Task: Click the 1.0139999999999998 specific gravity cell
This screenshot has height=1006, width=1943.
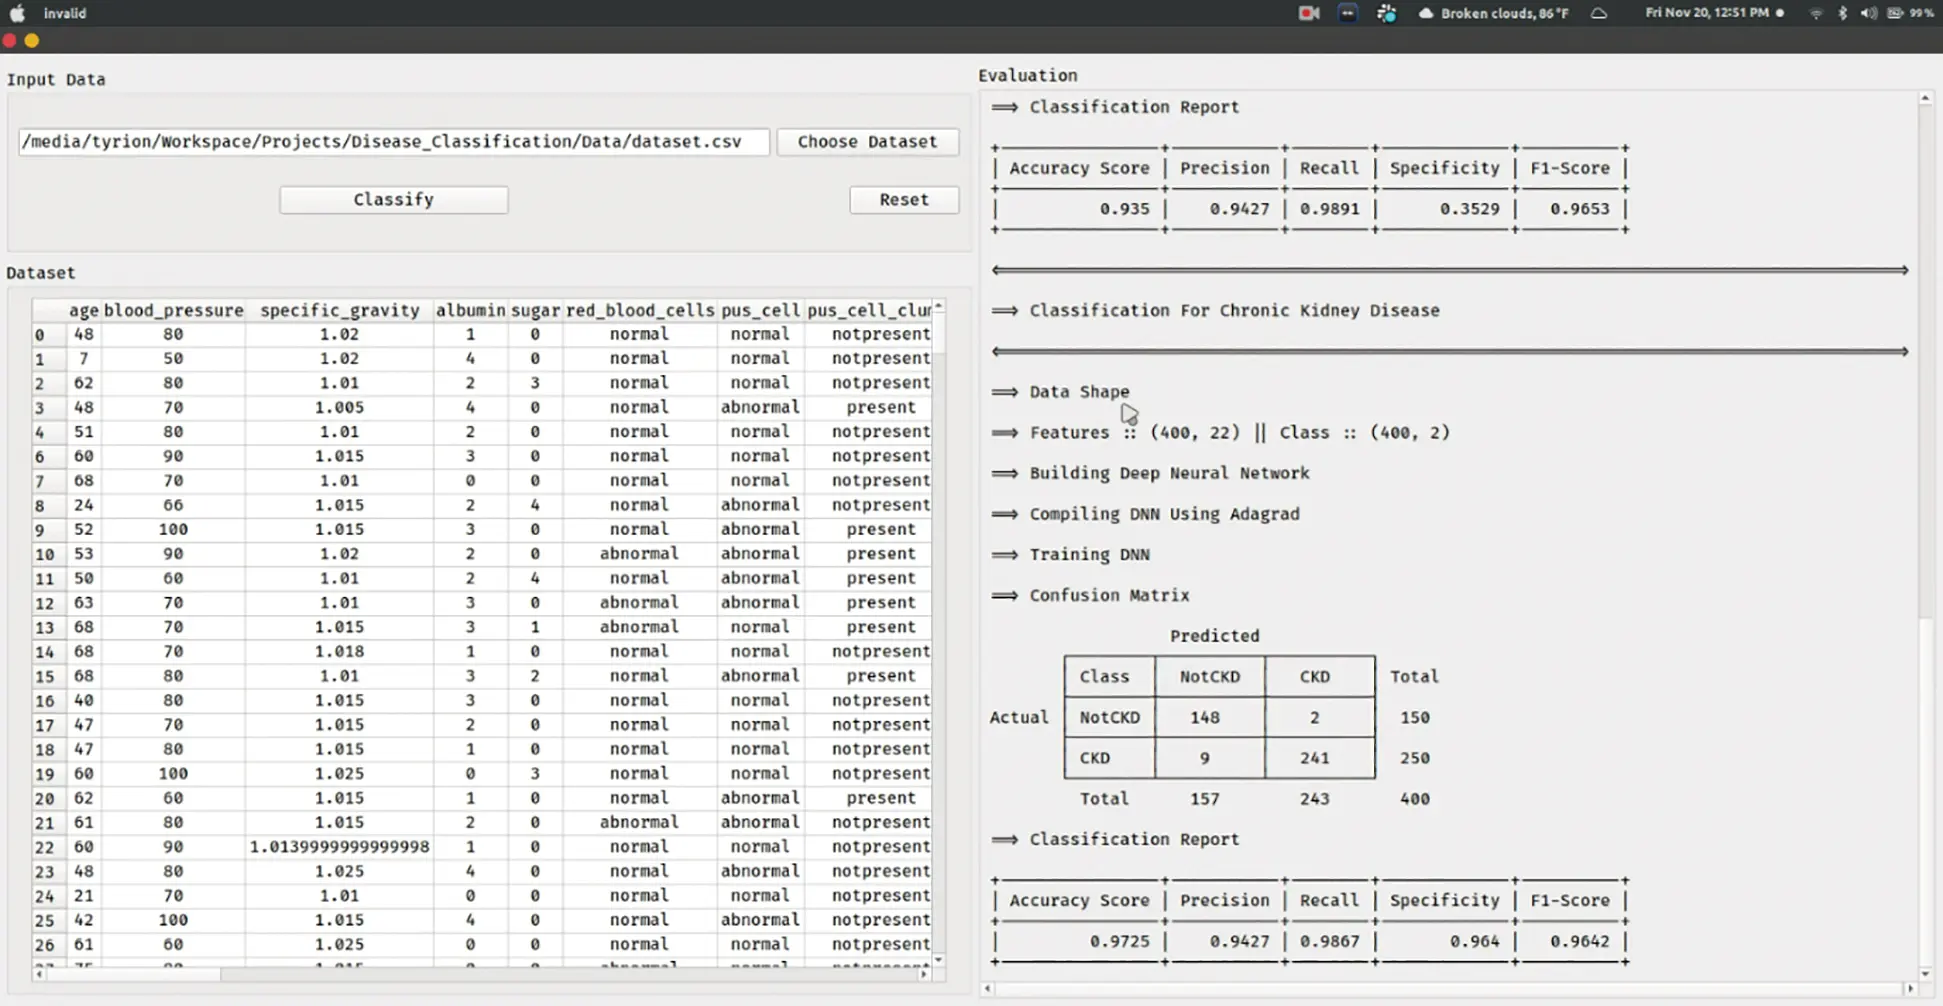Action: click(340, 847)
